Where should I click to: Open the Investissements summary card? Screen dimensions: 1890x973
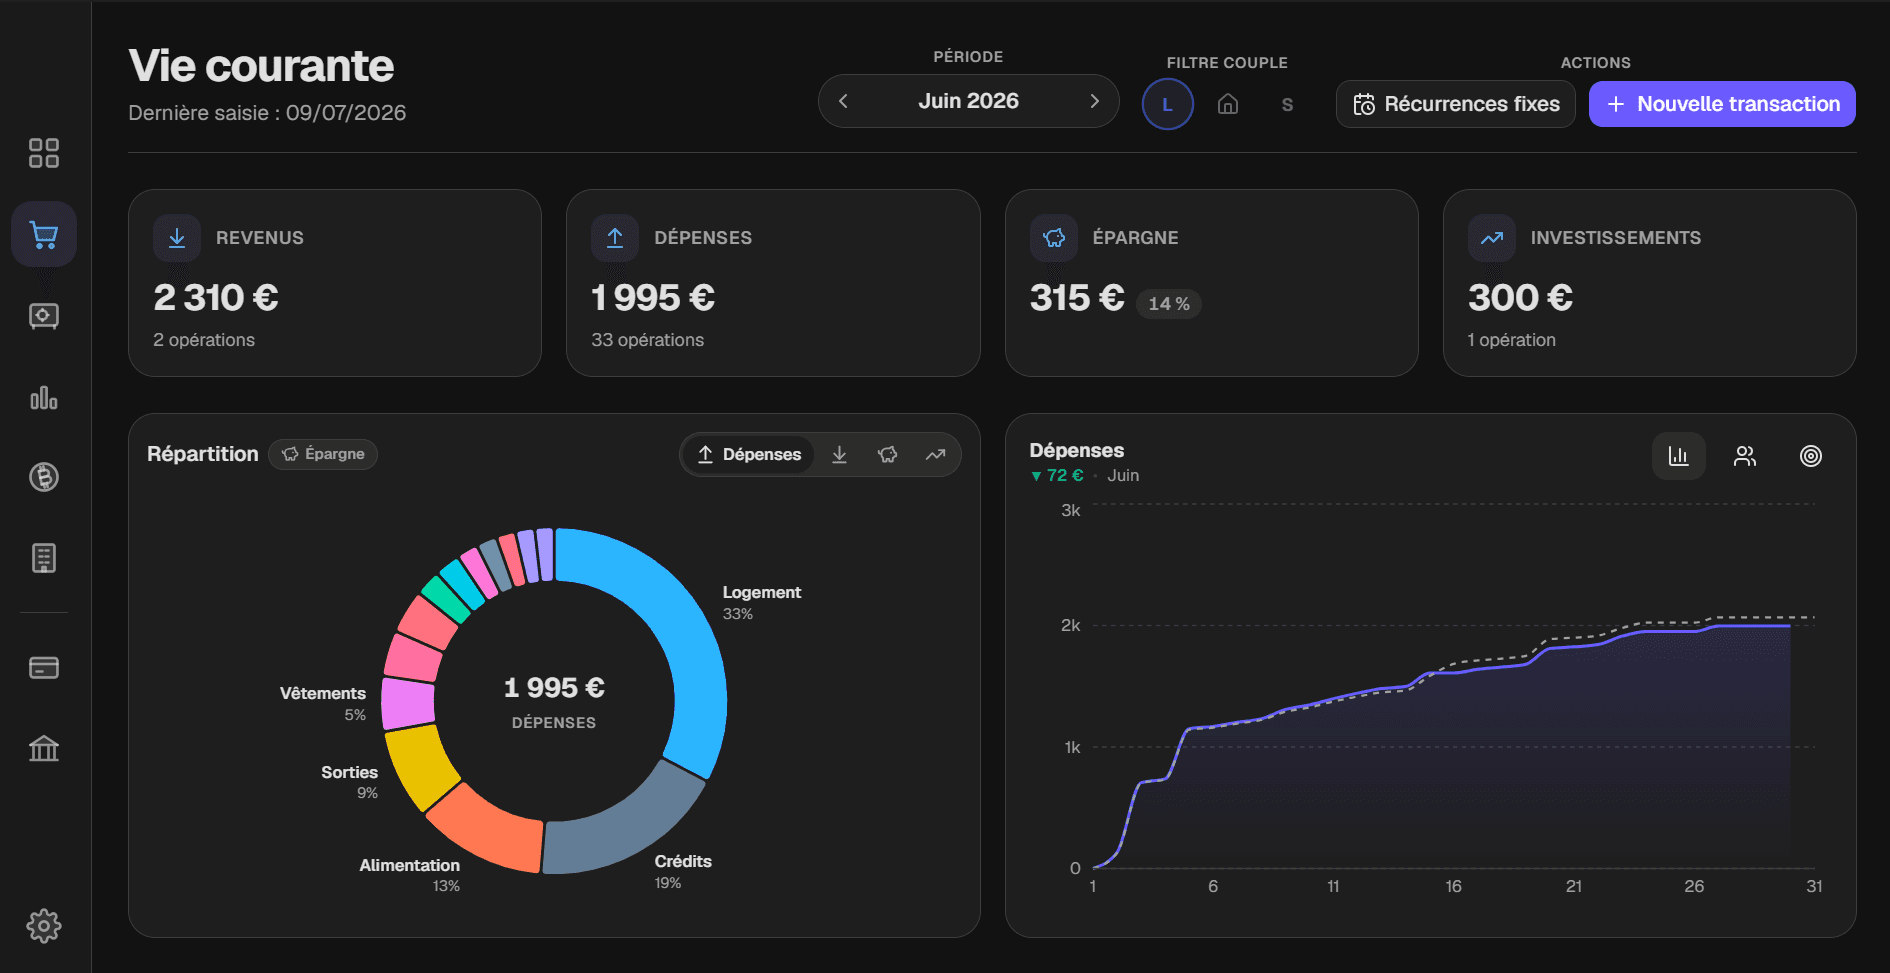1649,283
